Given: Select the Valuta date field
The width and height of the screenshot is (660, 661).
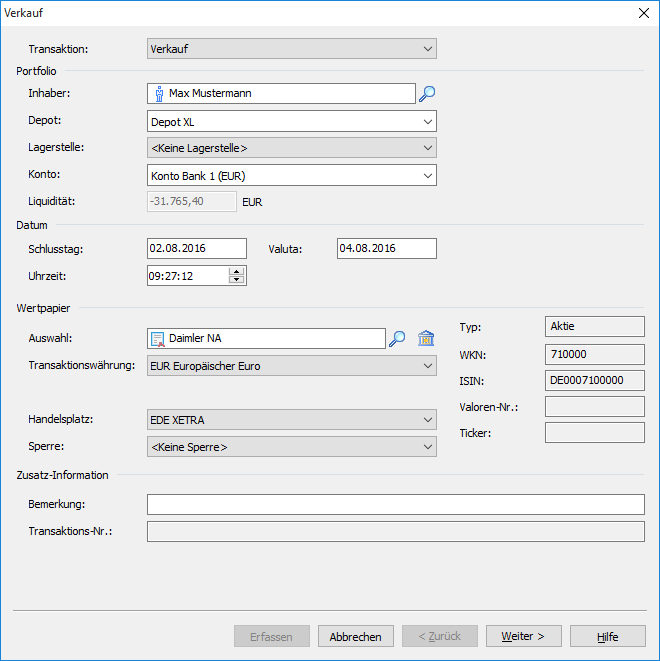Looking at the screenshot, I should pos(386,248).
